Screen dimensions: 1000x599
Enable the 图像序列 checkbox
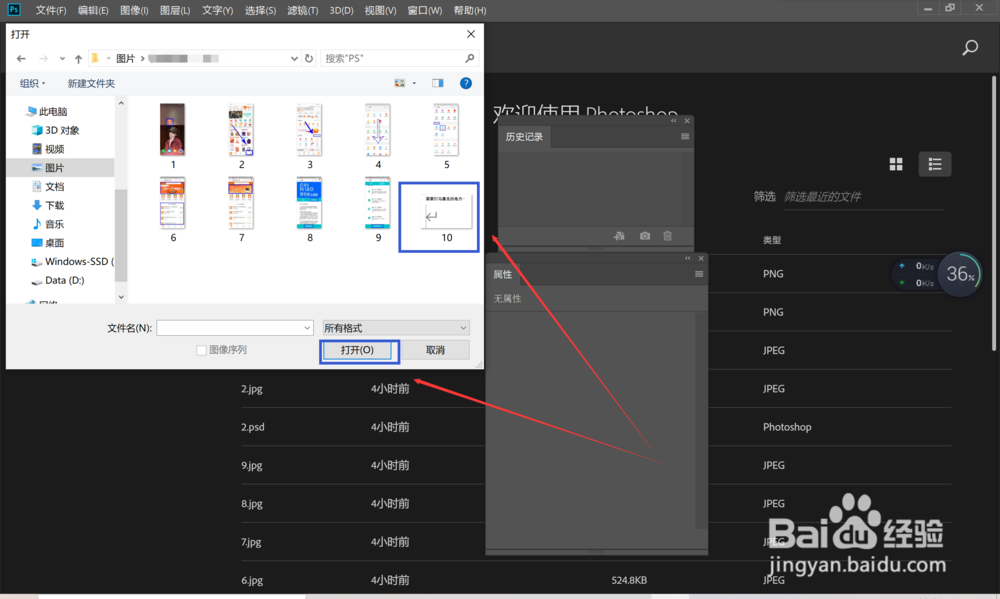coord(200,349)
